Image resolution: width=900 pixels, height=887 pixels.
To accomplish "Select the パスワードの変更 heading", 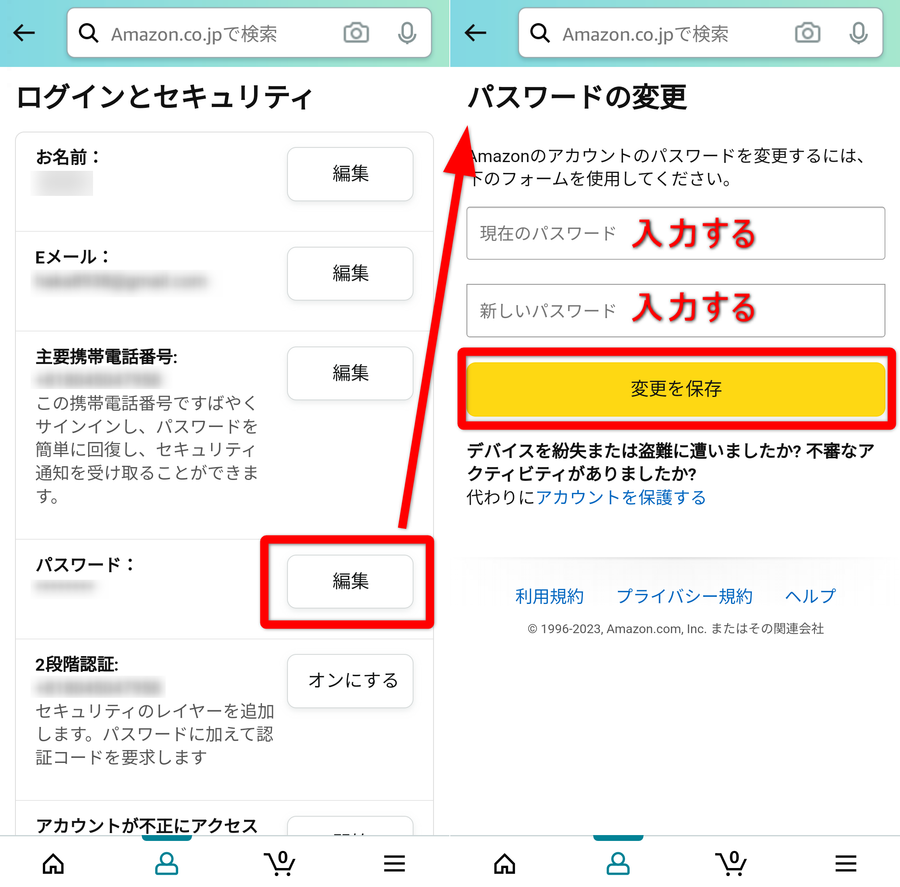I will click(x=577, y=96).
